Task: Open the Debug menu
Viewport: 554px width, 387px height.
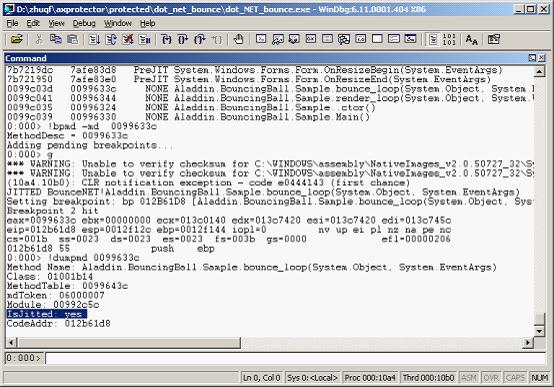Action: 84,23
